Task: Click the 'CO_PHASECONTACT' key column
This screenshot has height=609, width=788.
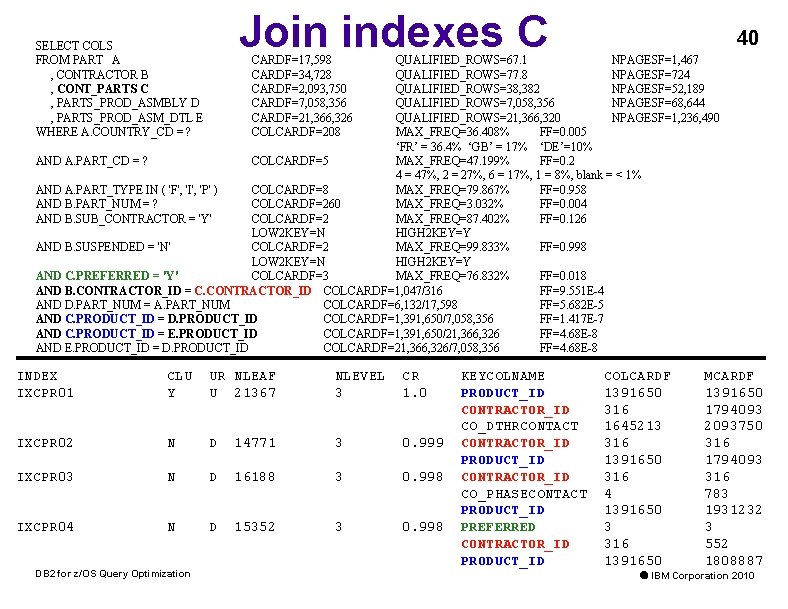Action: 524,494
